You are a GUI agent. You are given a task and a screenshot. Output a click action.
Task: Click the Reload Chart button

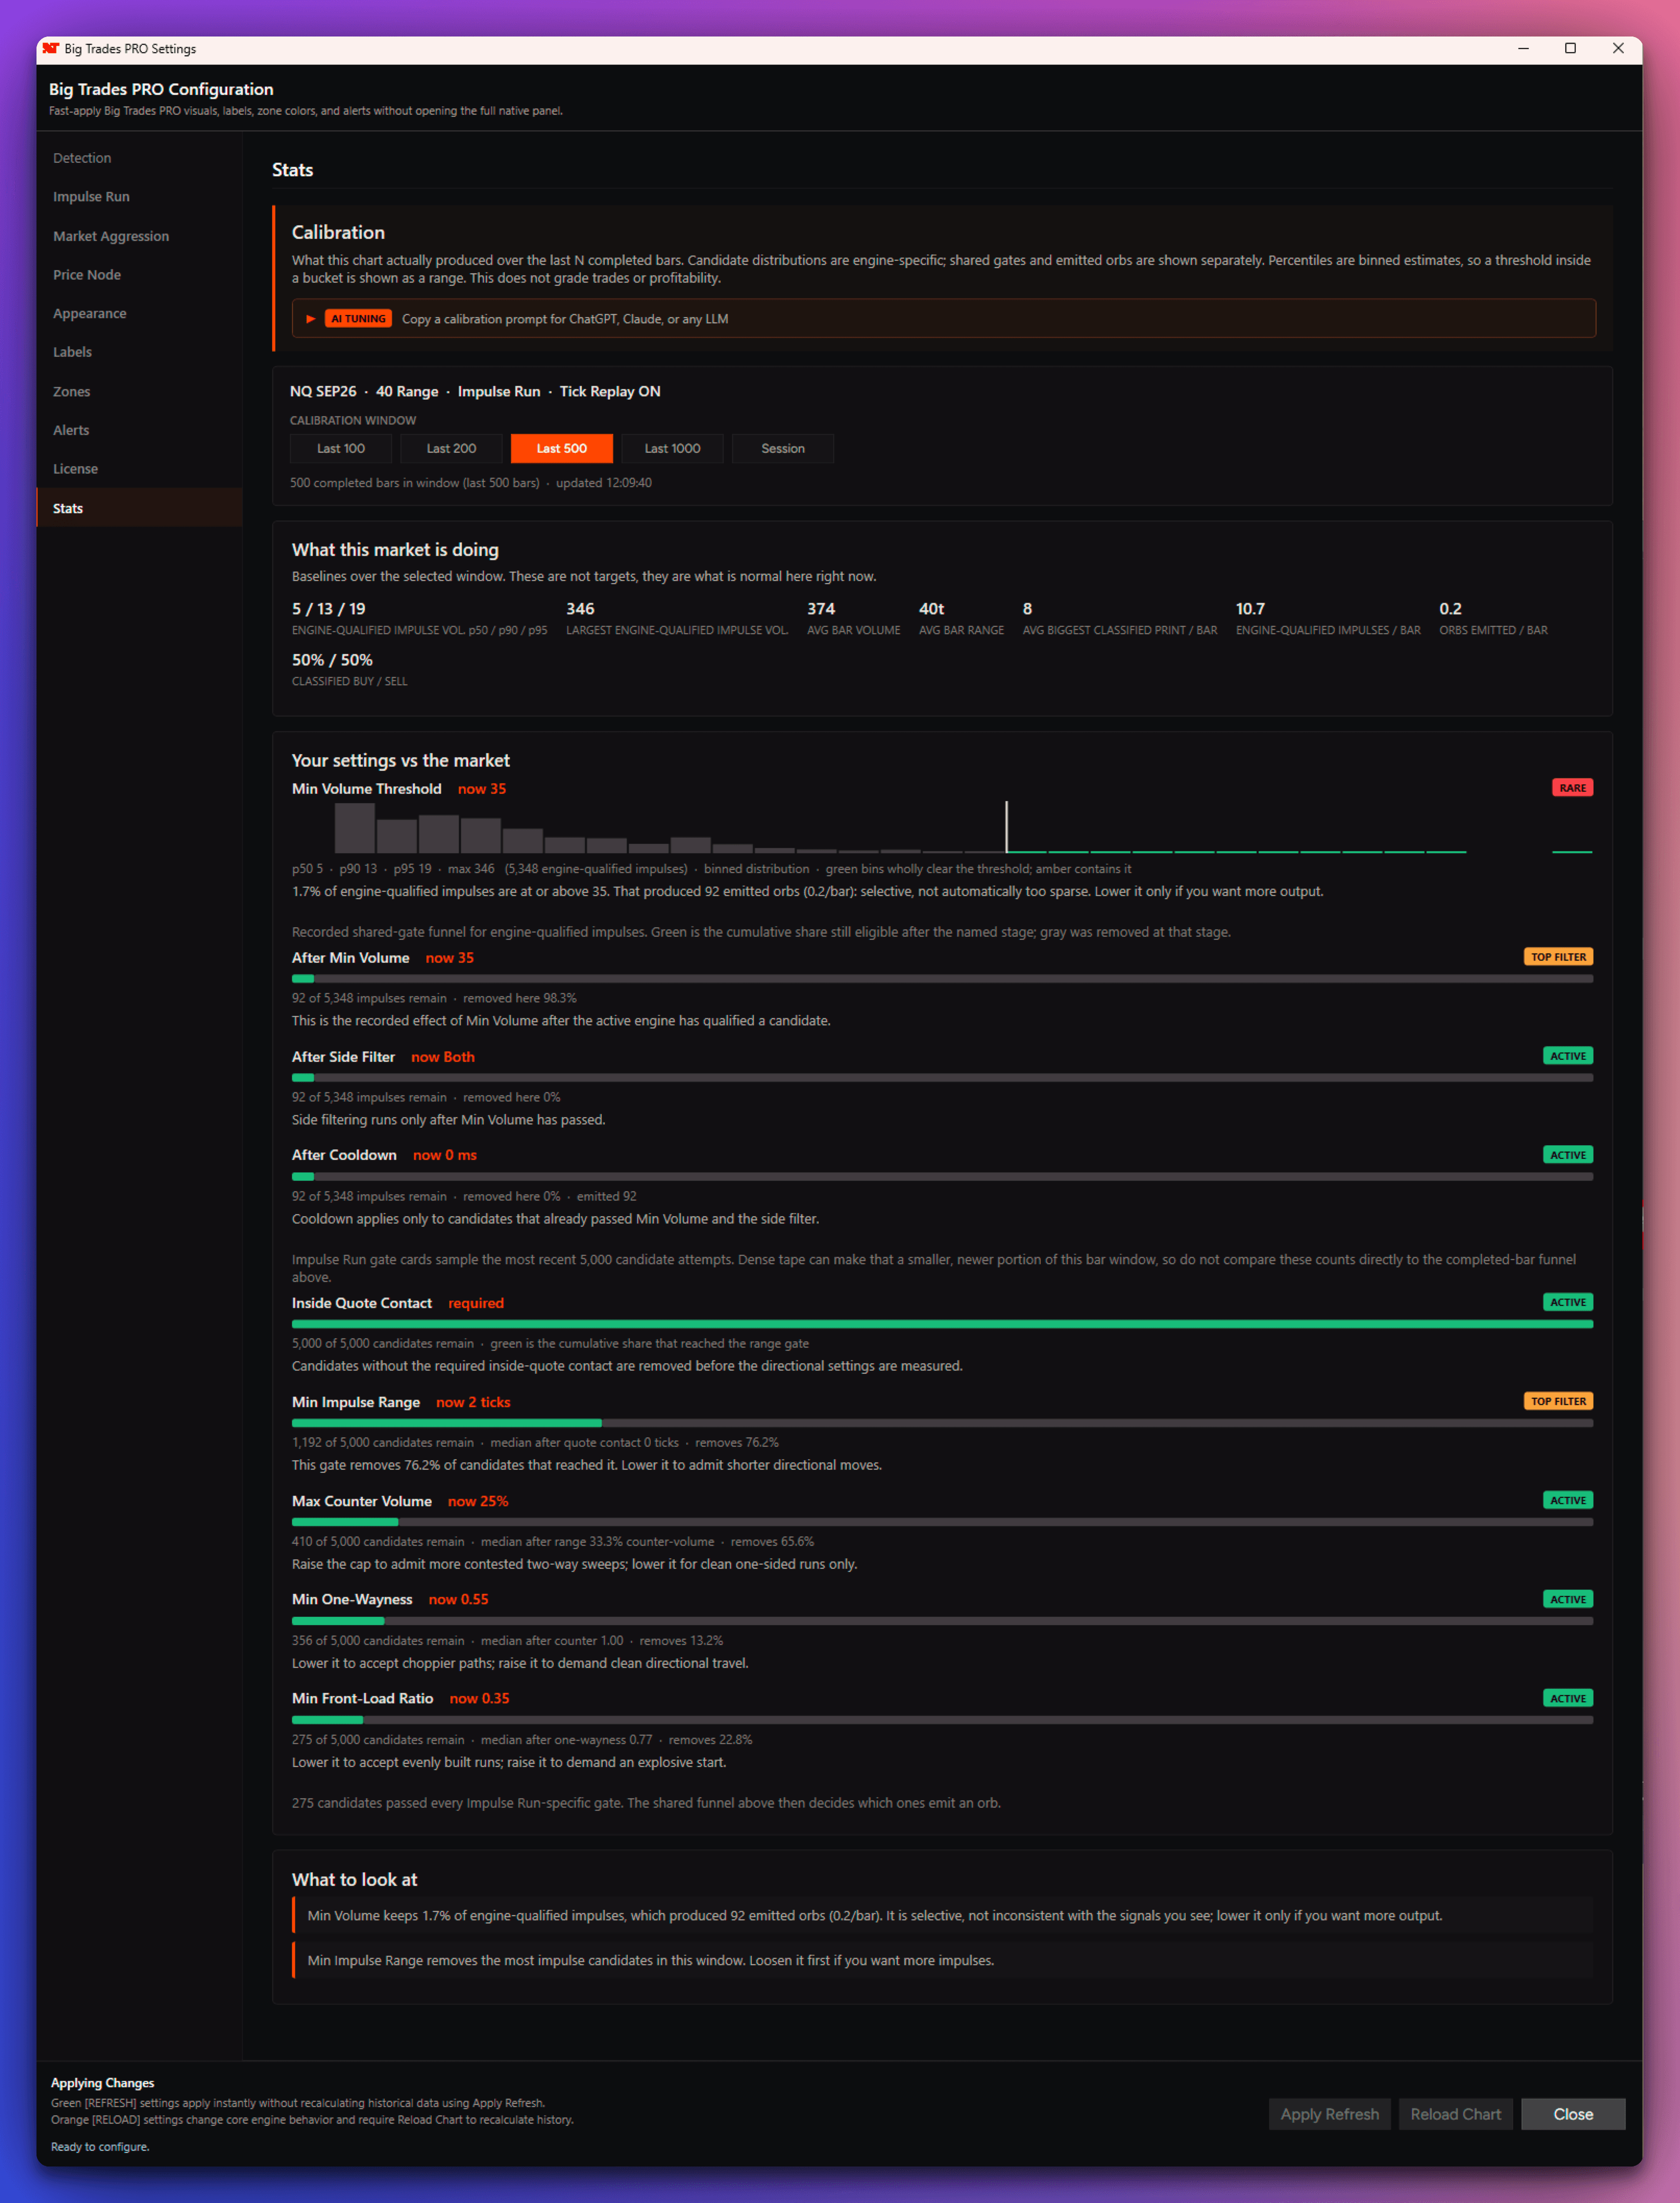coord(1455,2114)
